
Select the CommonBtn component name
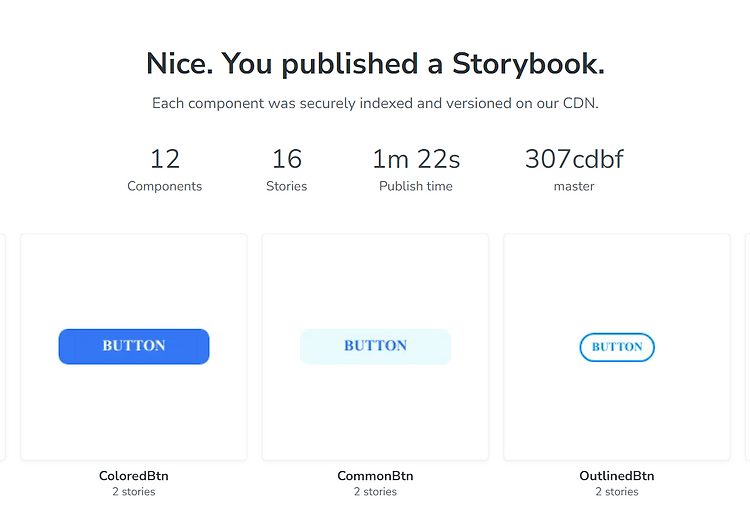click(x=375, y=476)
